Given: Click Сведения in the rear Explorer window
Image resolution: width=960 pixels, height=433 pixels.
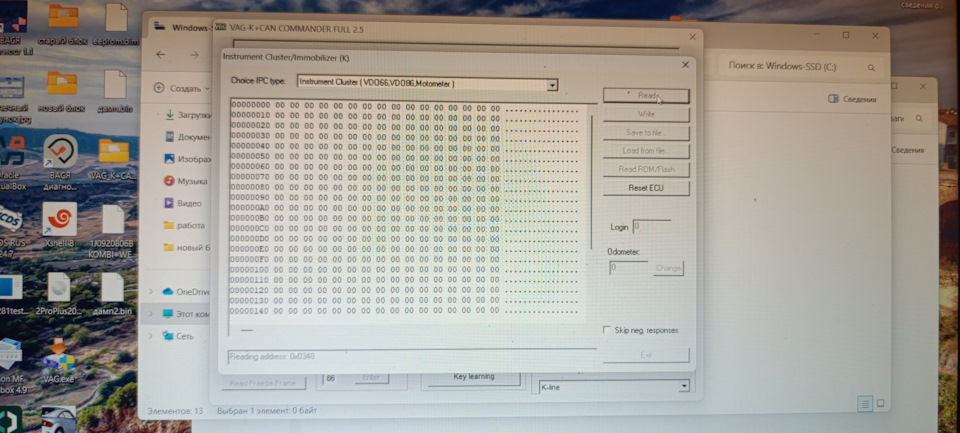Looking at the screenshot, I should [906, 151].
